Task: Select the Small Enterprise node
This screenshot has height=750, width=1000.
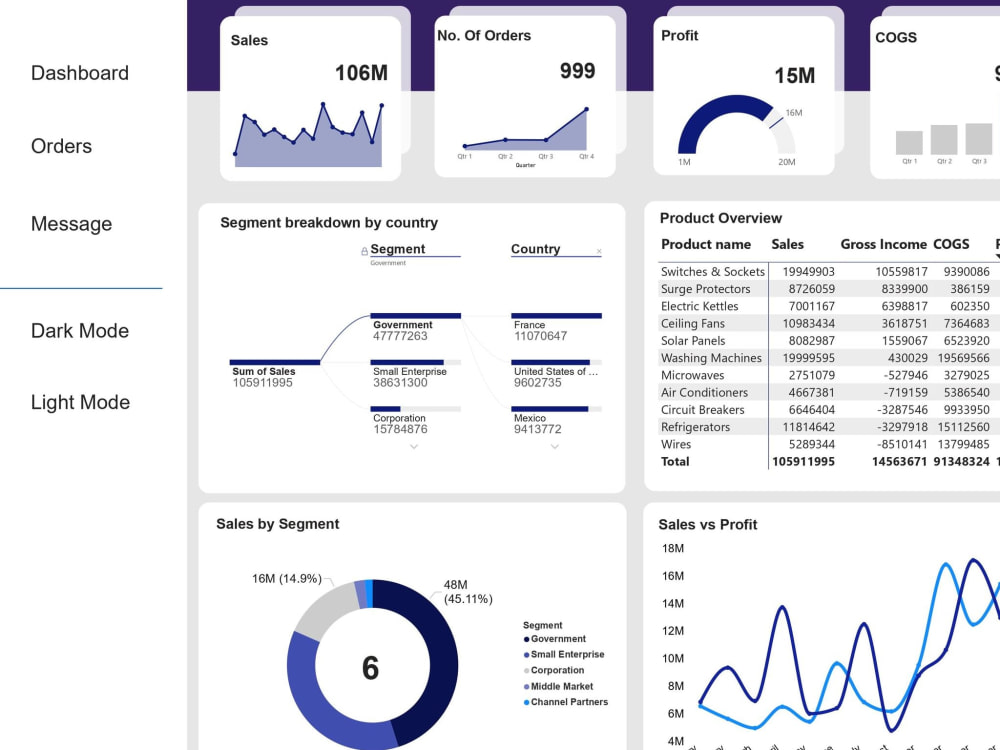Action: click(415, 374)
